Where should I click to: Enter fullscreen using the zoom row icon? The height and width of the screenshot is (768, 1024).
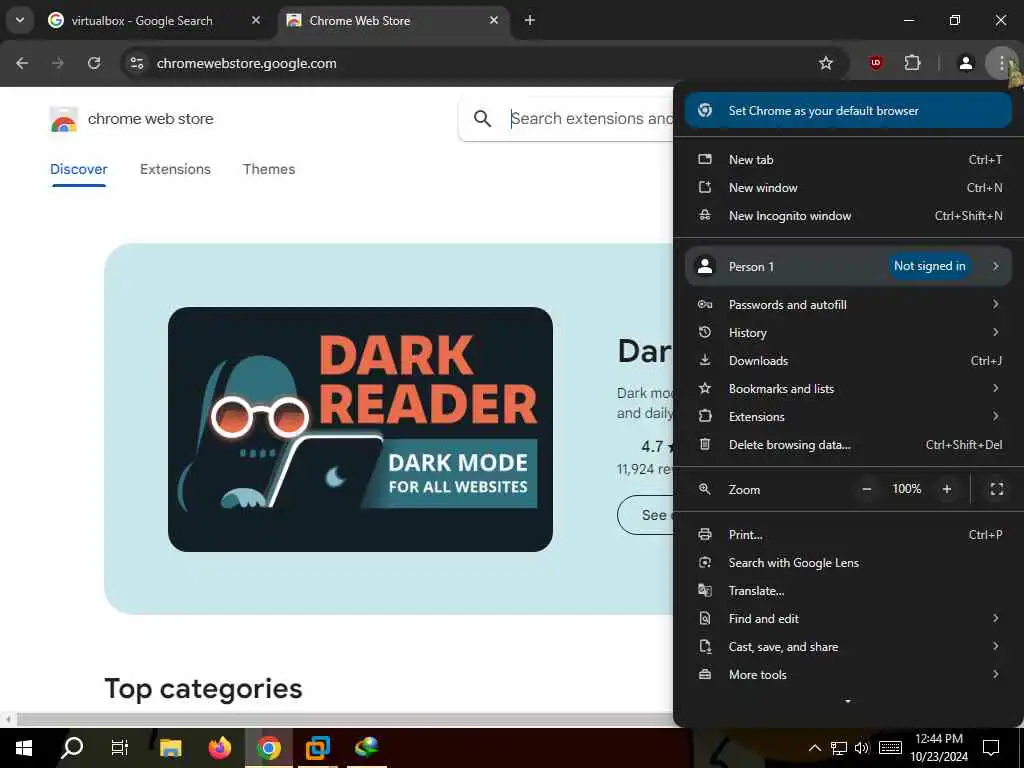click(x=997, y=489)
